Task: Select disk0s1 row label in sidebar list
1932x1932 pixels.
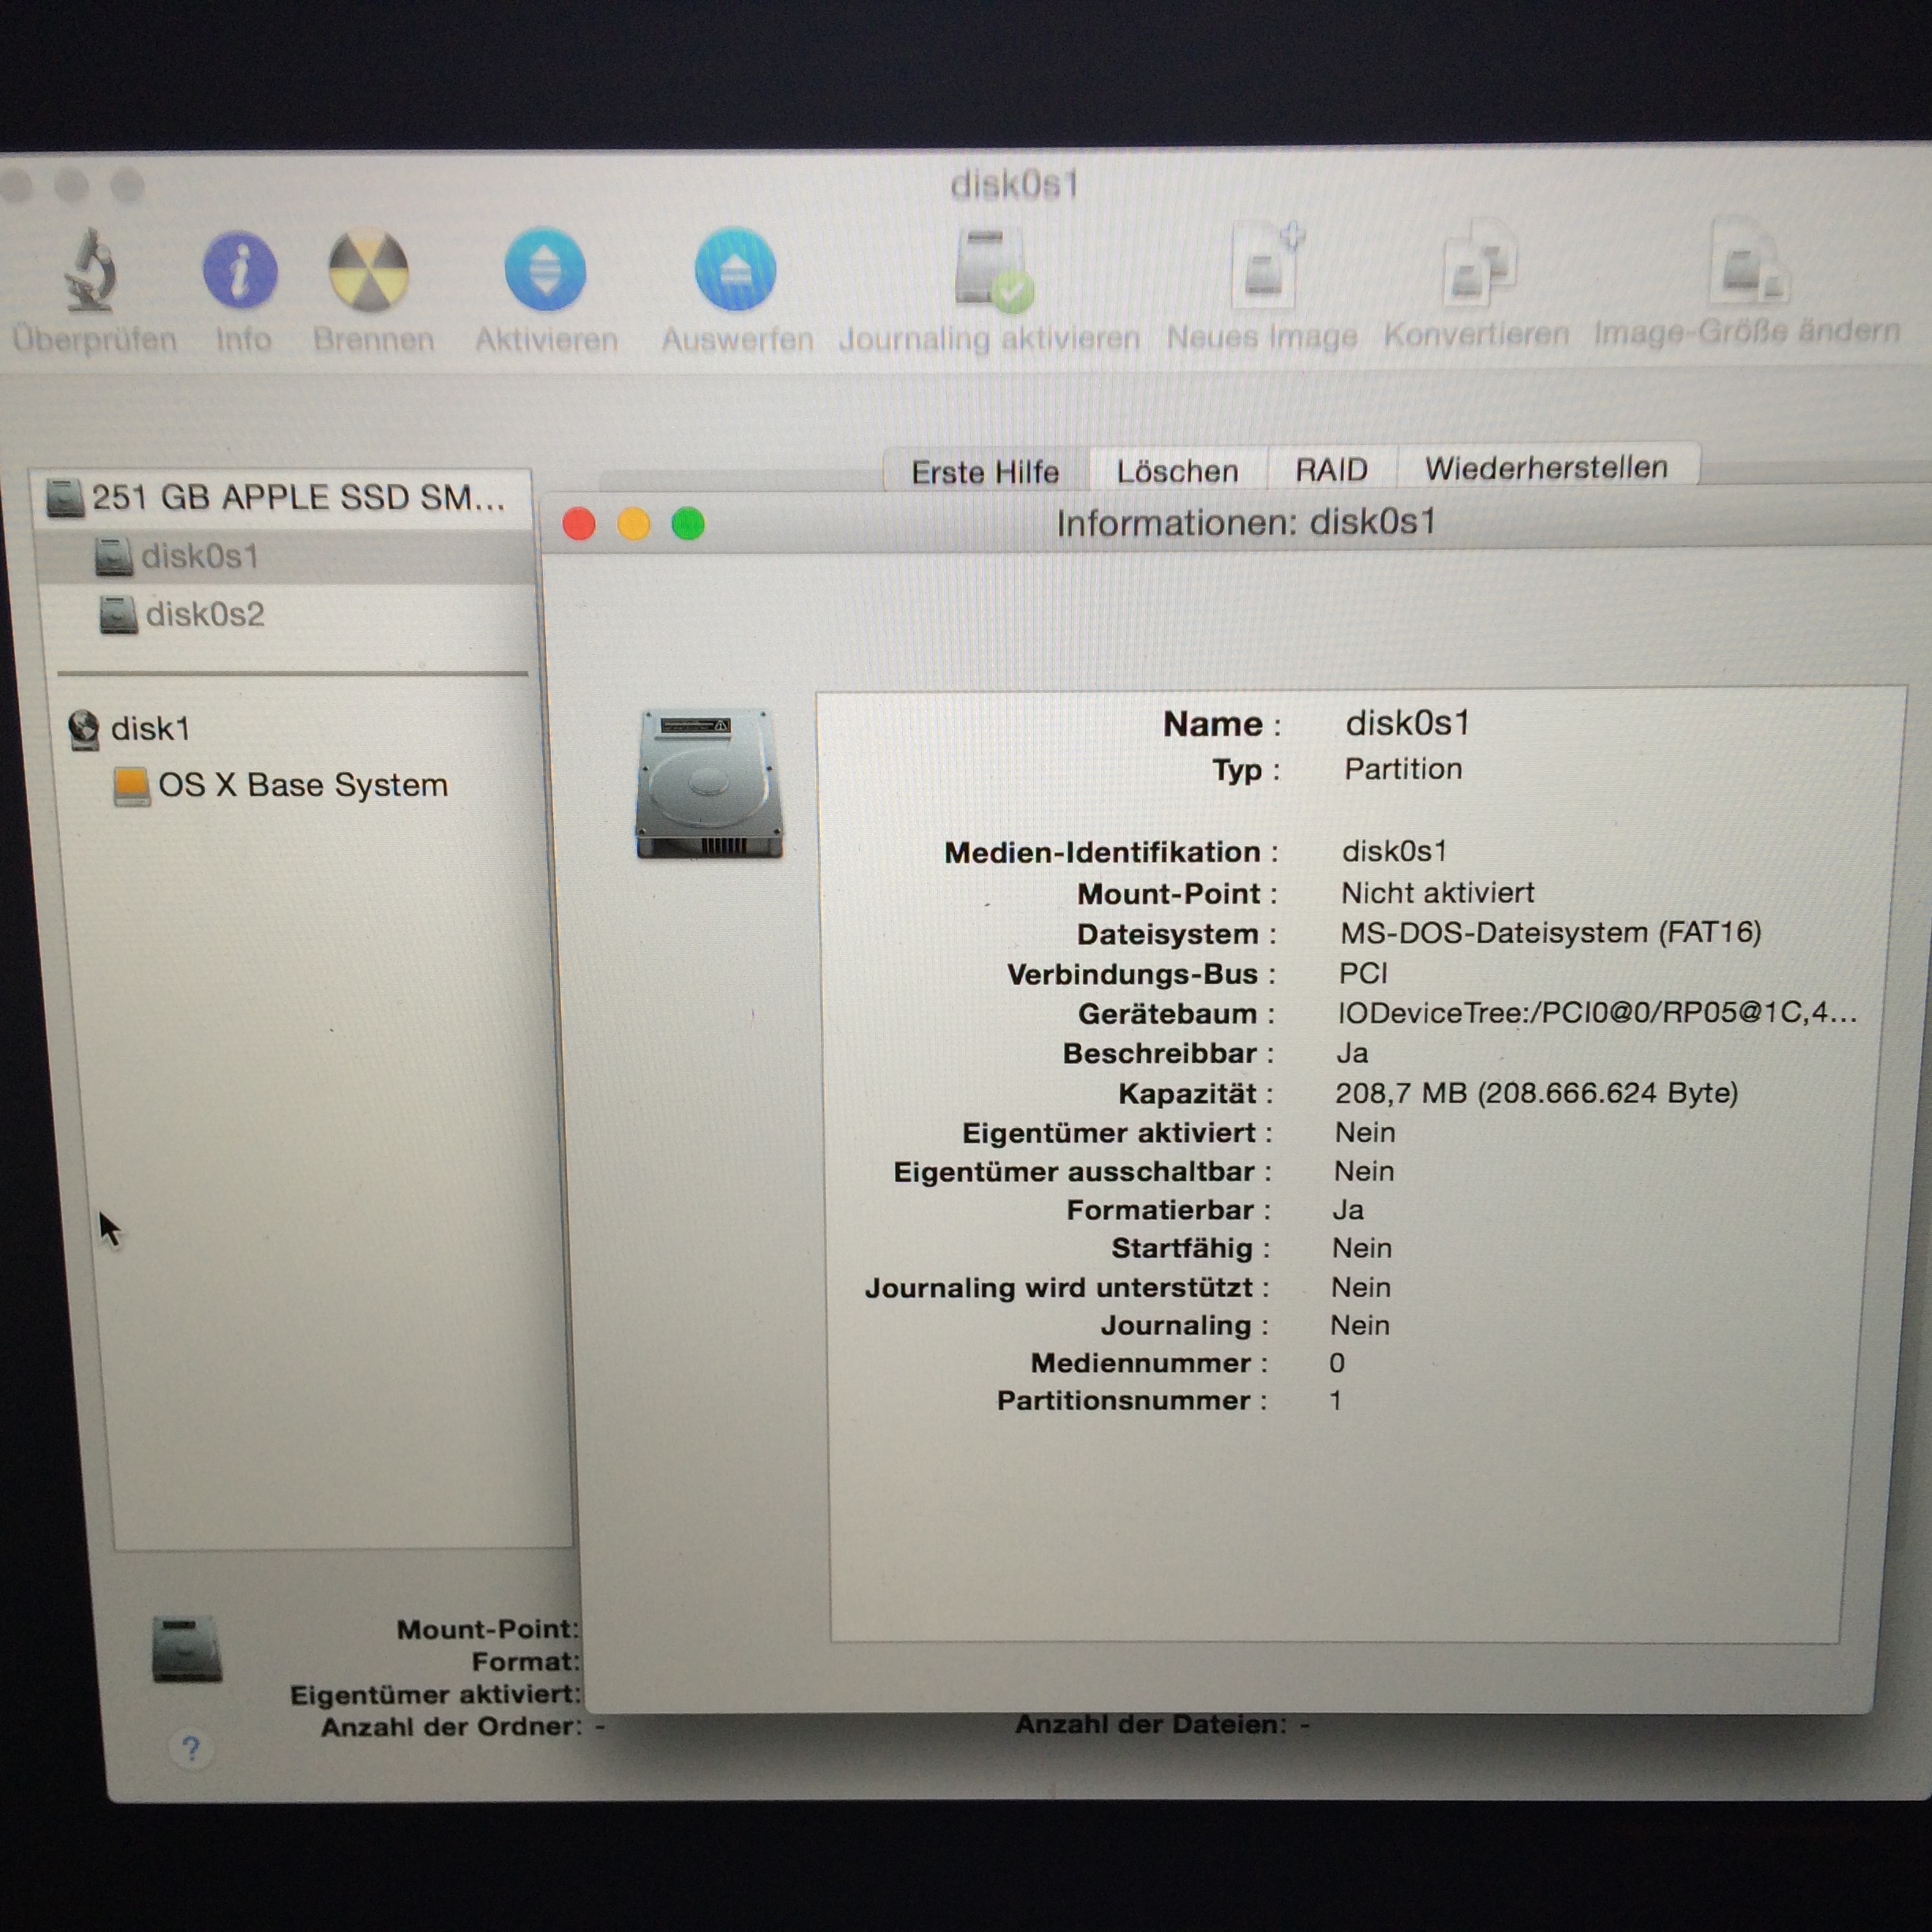Action: (x=200, y=556)
